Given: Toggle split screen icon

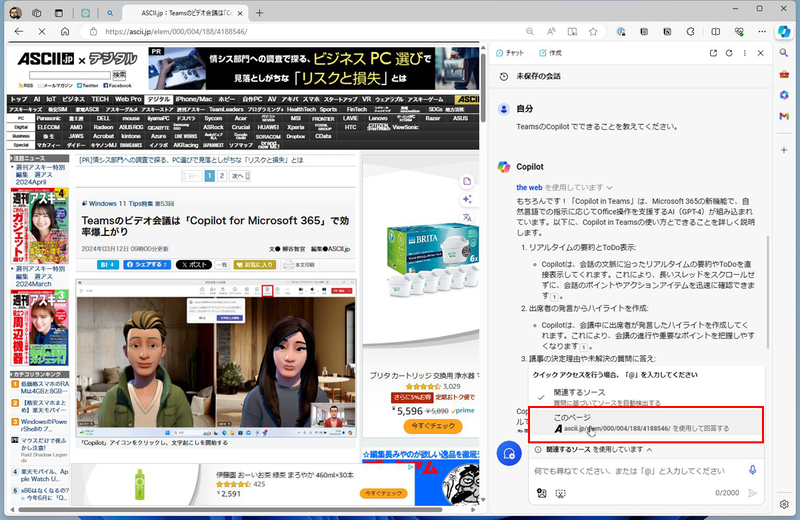Looking at the screenshot, I should point(715,32).
